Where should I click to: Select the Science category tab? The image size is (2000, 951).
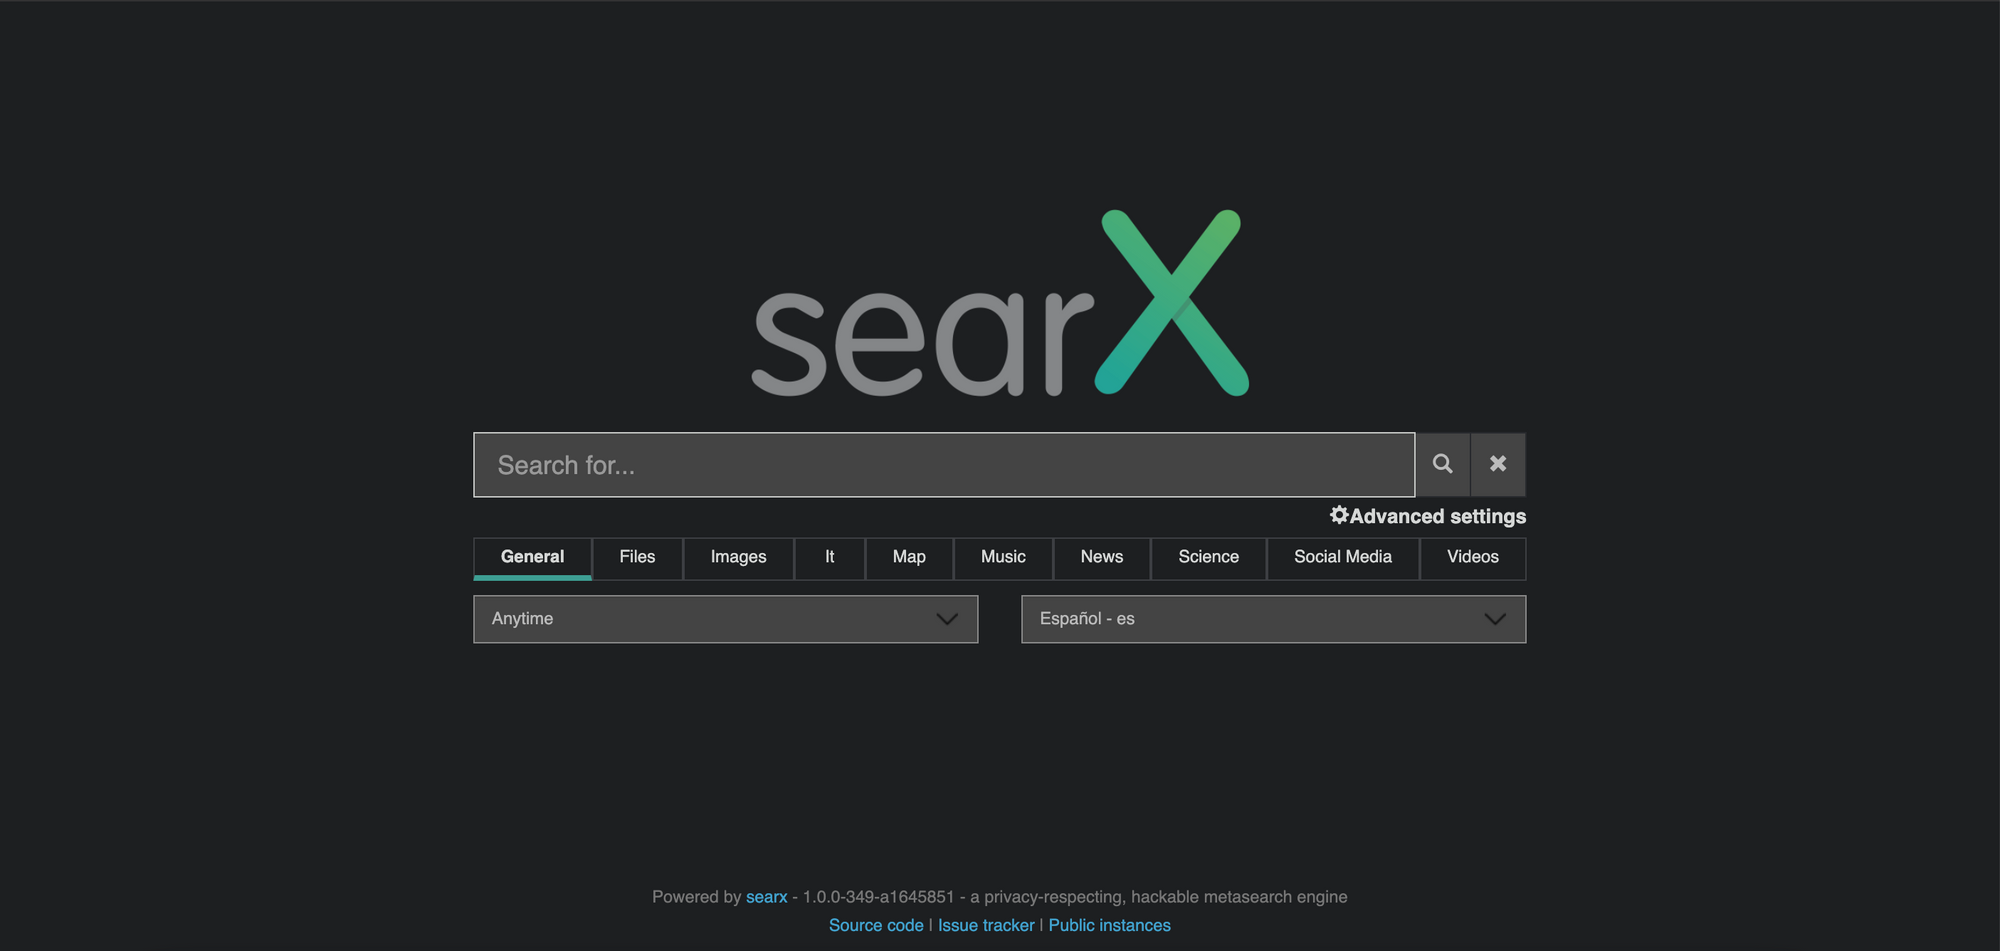(1209, 558)
